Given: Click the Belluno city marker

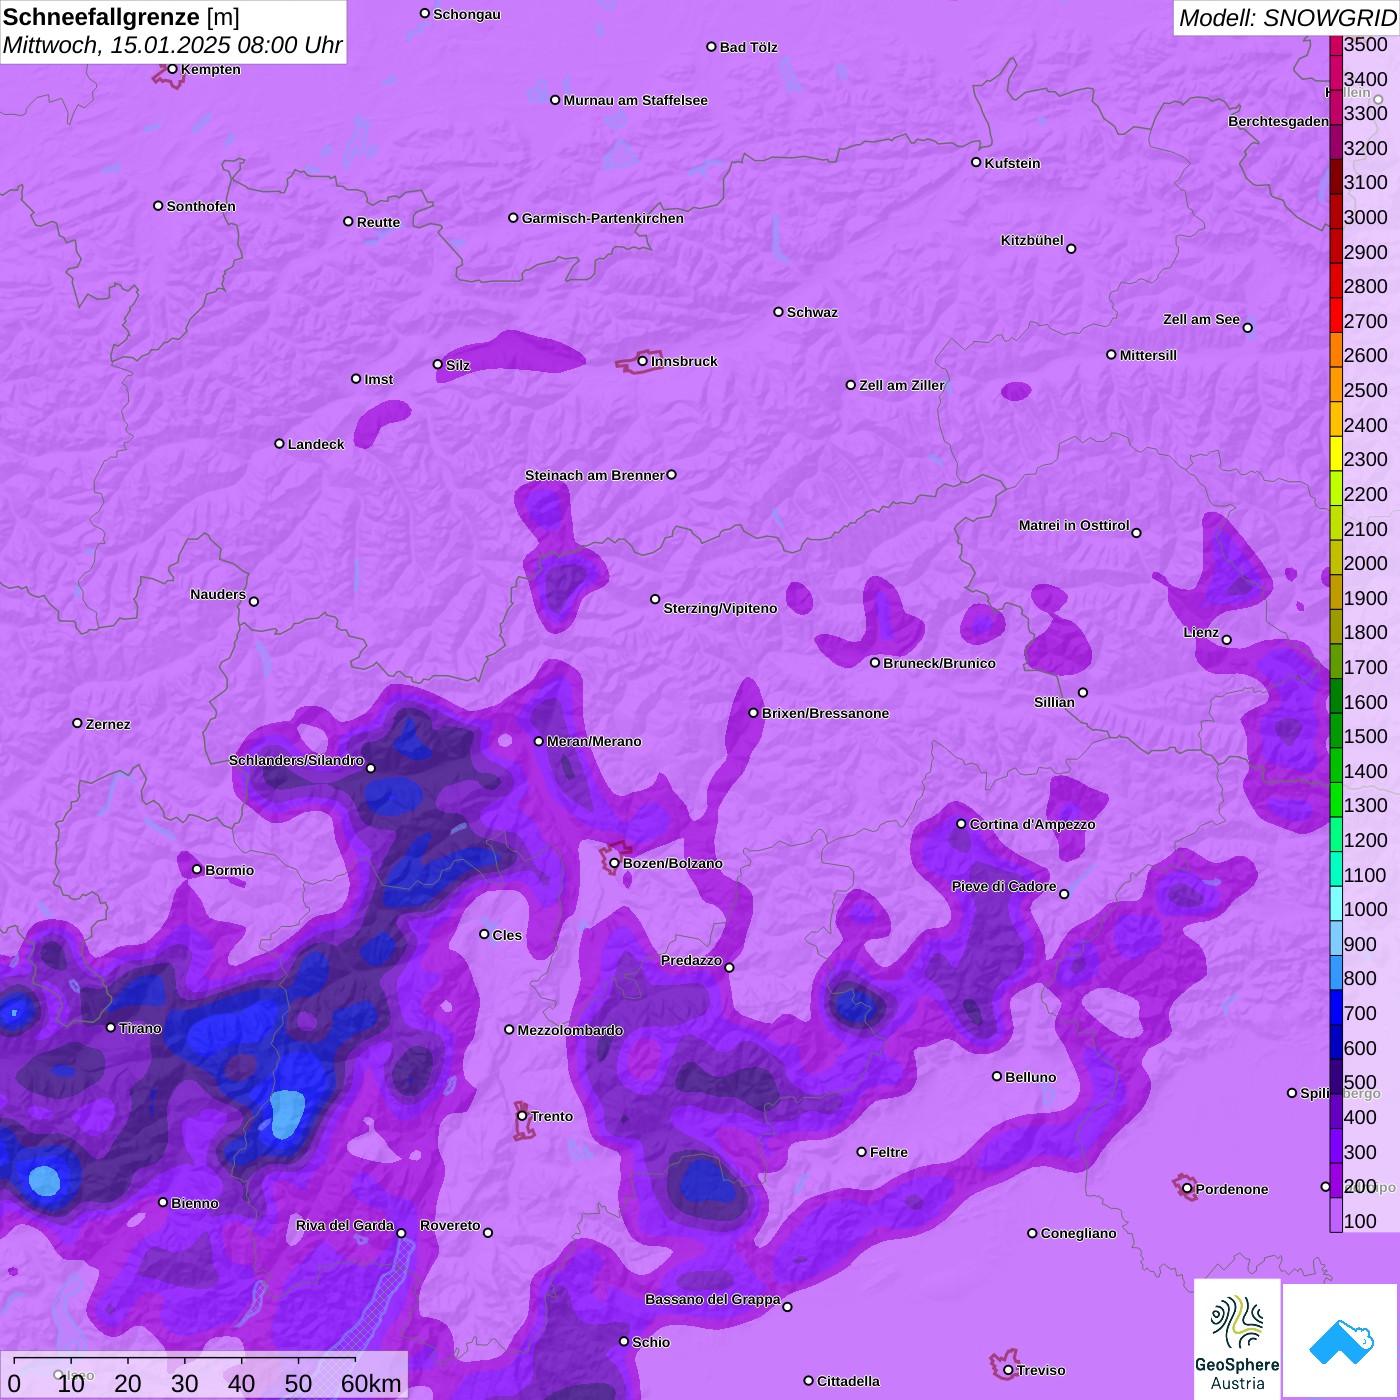Looking at the screenshot, I should (x=997, y=1077).
